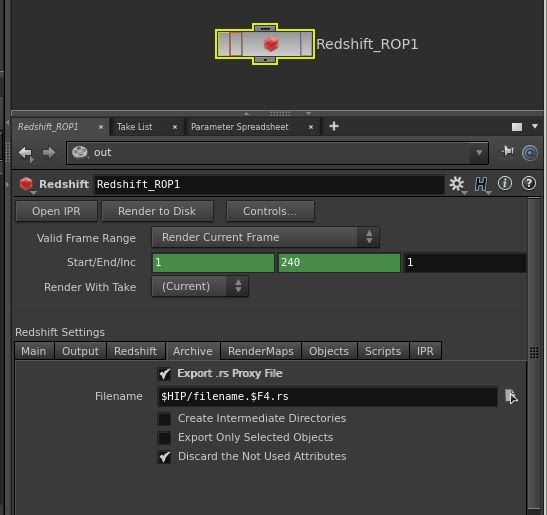Go forward in network path history

pyautogui.click(x=49, y=152)
